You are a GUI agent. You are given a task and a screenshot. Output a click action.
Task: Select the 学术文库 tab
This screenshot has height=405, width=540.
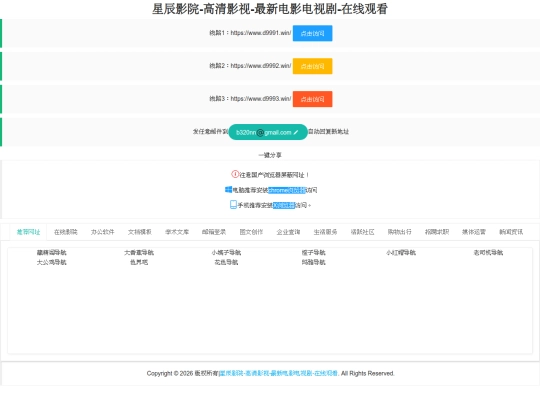click(177, 232)
